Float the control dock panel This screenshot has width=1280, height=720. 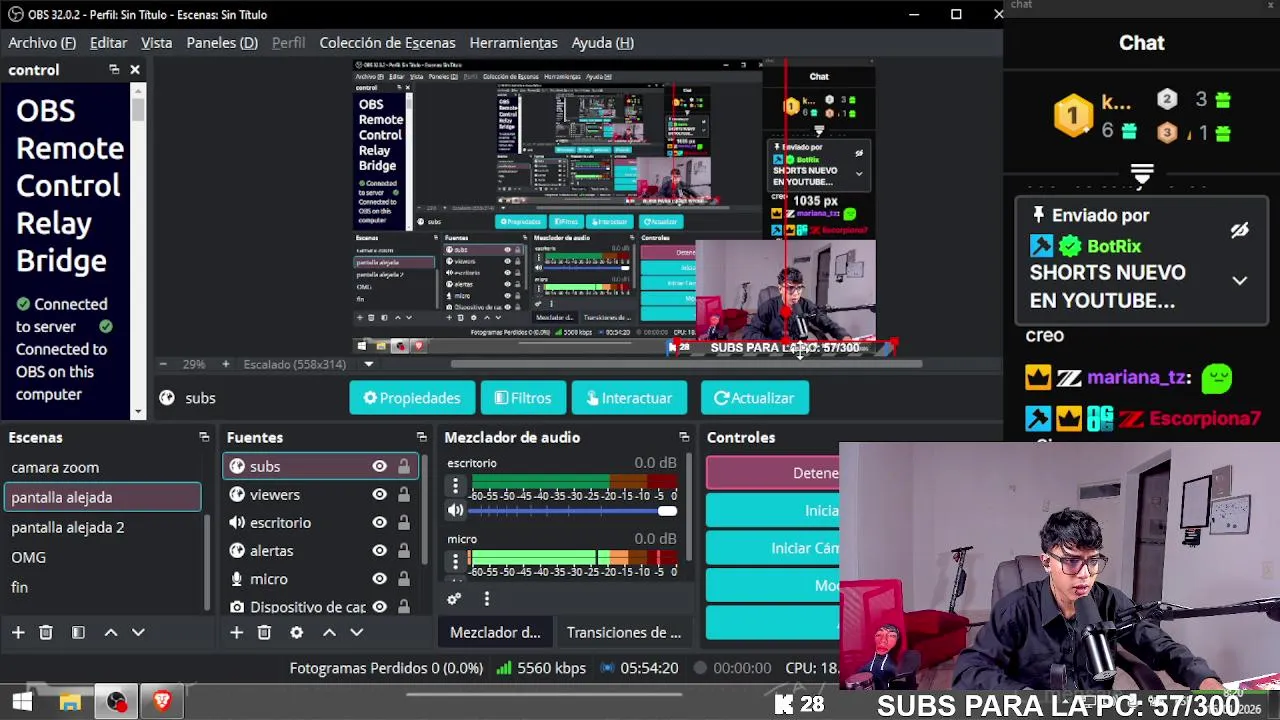[114, 70]
